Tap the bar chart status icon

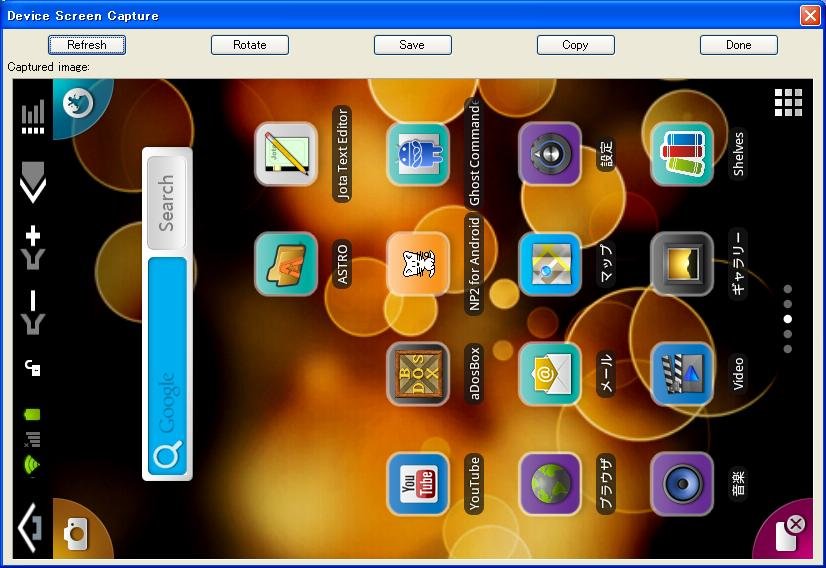pos(33,116)
